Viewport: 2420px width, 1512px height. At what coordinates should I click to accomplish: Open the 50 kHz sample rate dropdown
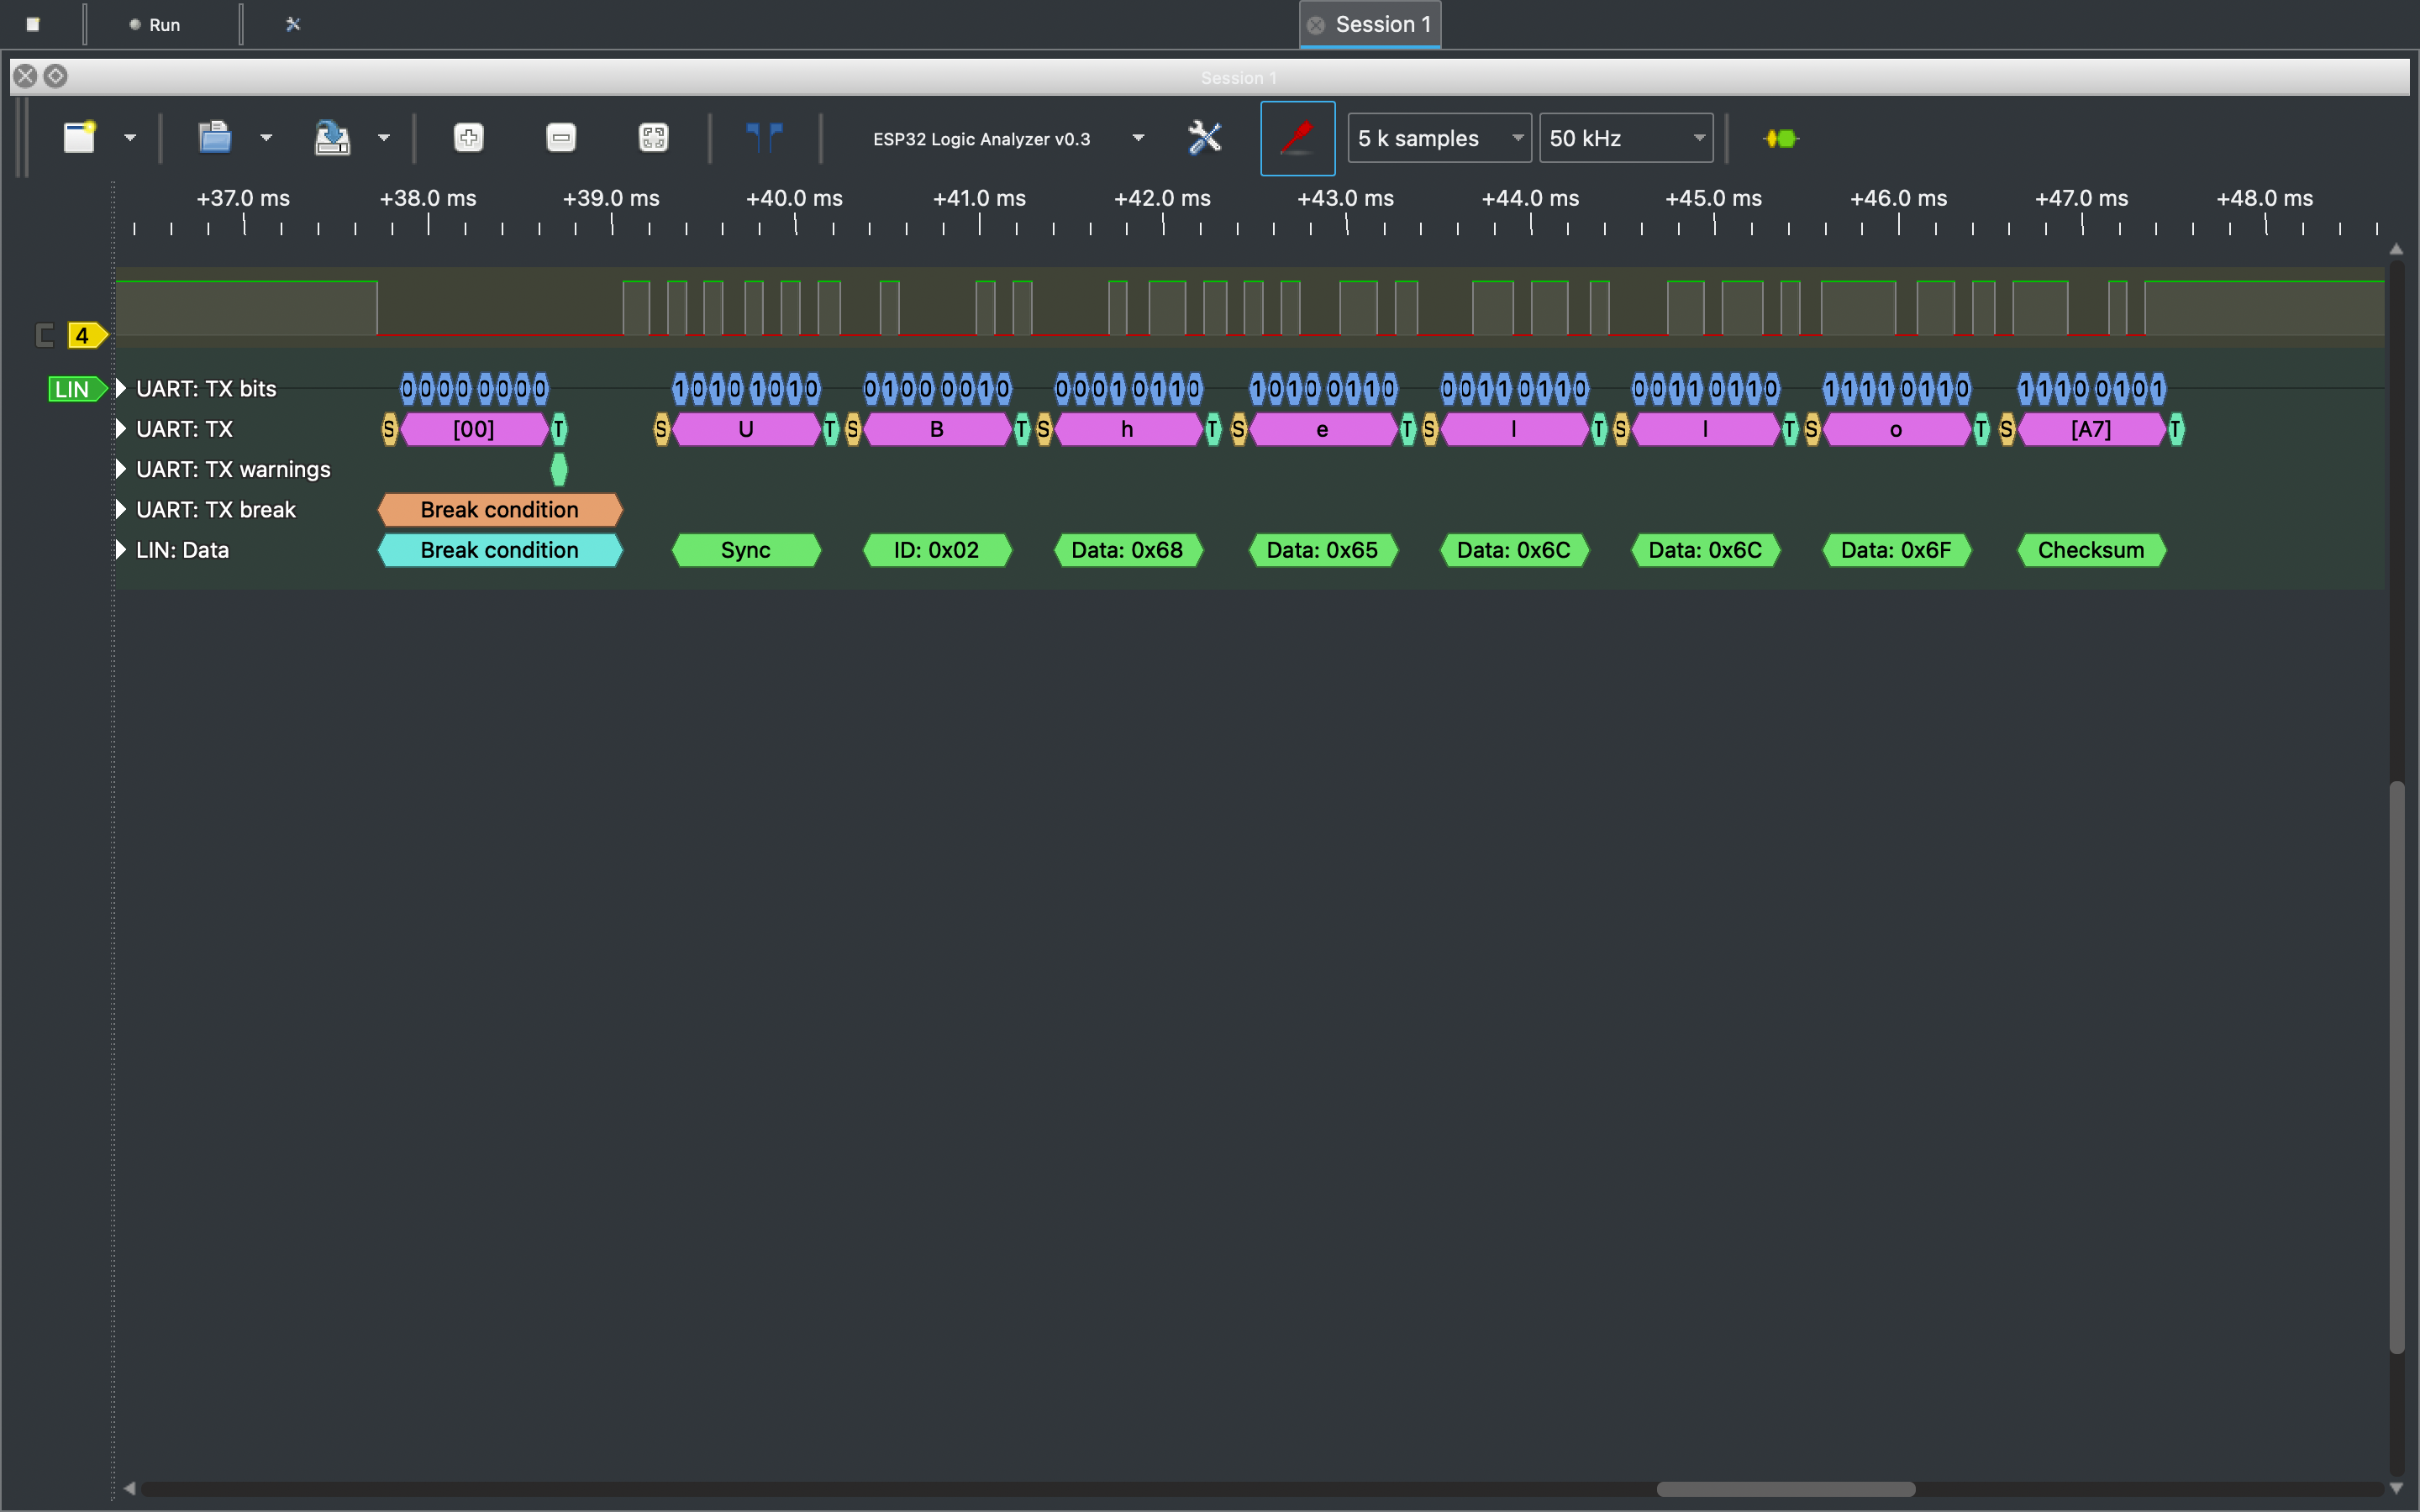click(x=1625, y=138)
